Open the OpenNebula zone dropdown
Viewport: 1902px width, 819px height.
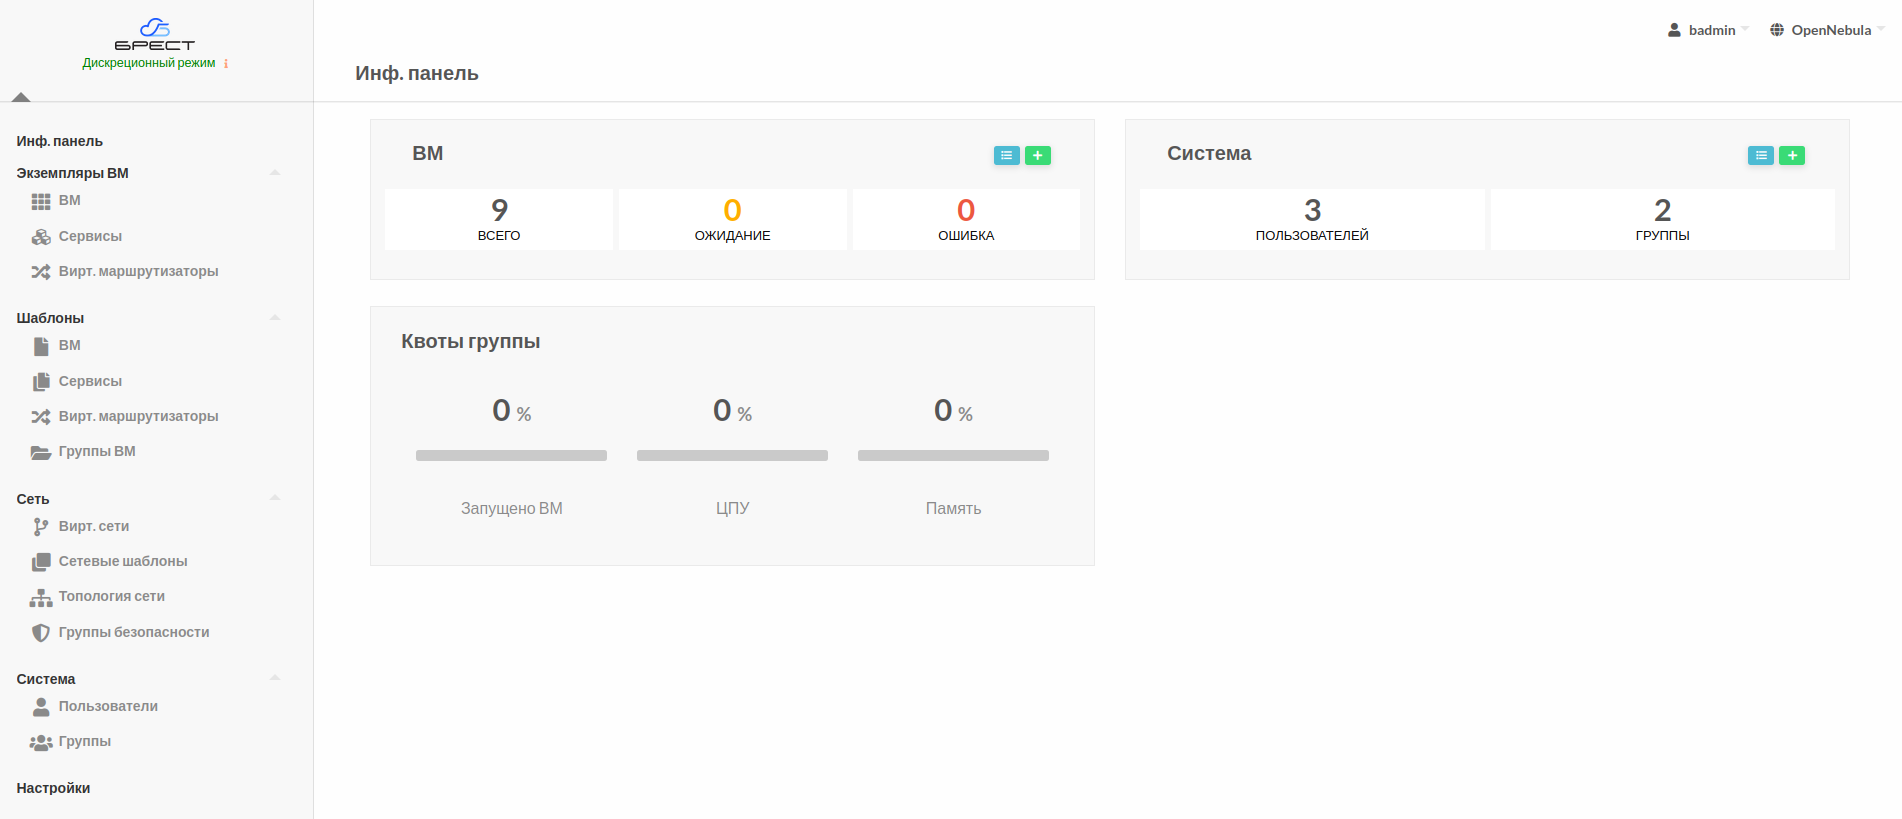[1828, 30]
